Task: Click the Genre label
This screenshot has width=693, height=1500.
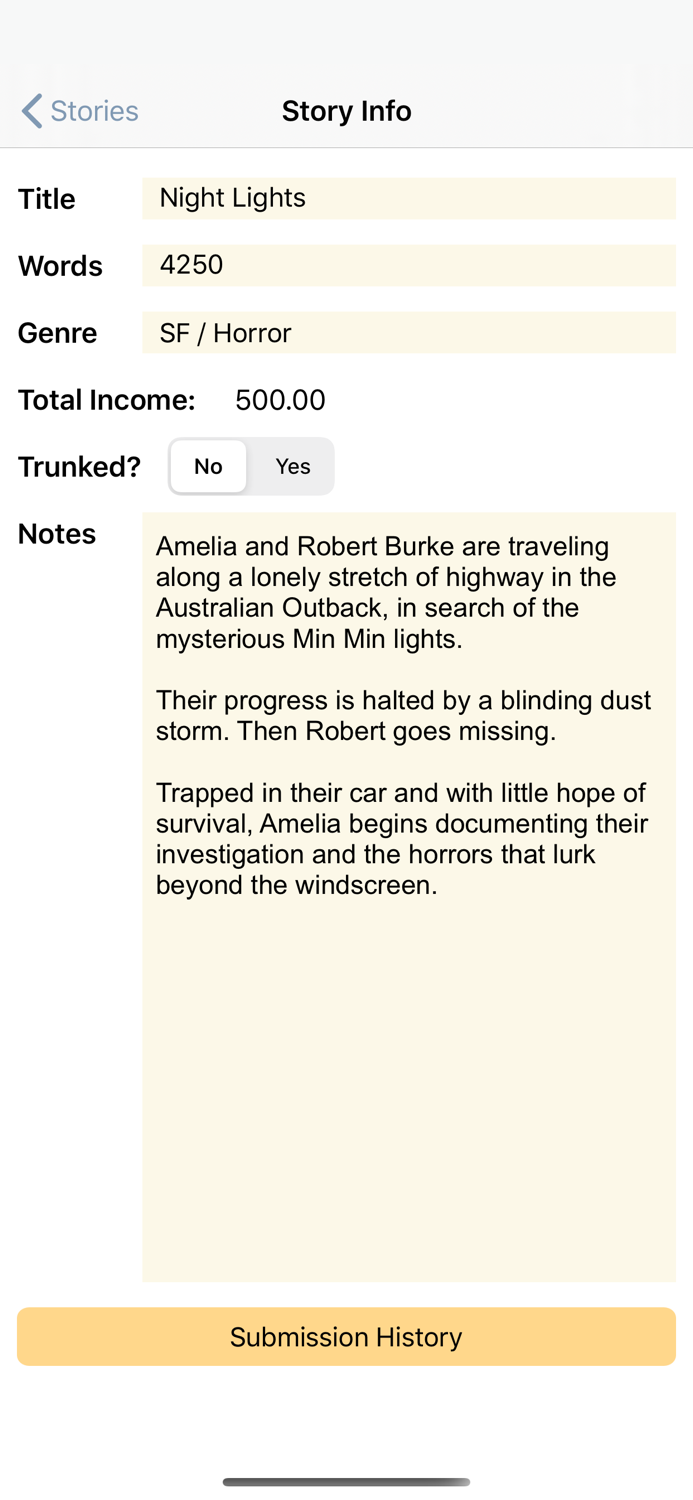Action: (57, 332)
